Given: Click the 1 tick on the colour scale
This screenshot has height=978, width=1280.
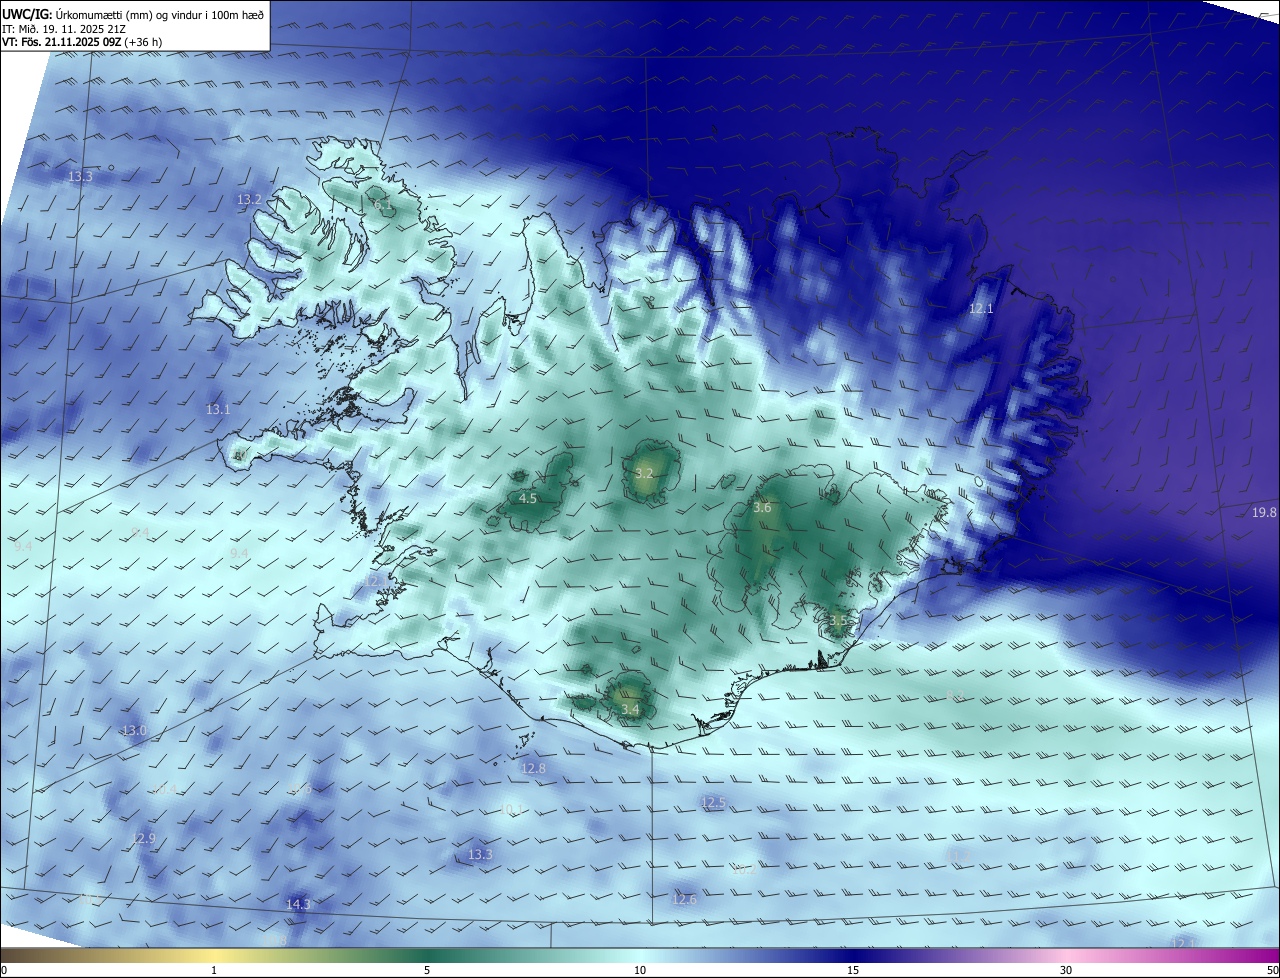Looking at the screenshot, I should pos(214,970).
